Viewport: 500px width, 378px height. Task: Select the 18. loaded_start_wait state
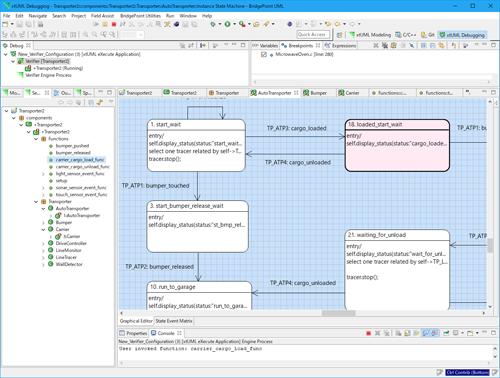(397, 145)
